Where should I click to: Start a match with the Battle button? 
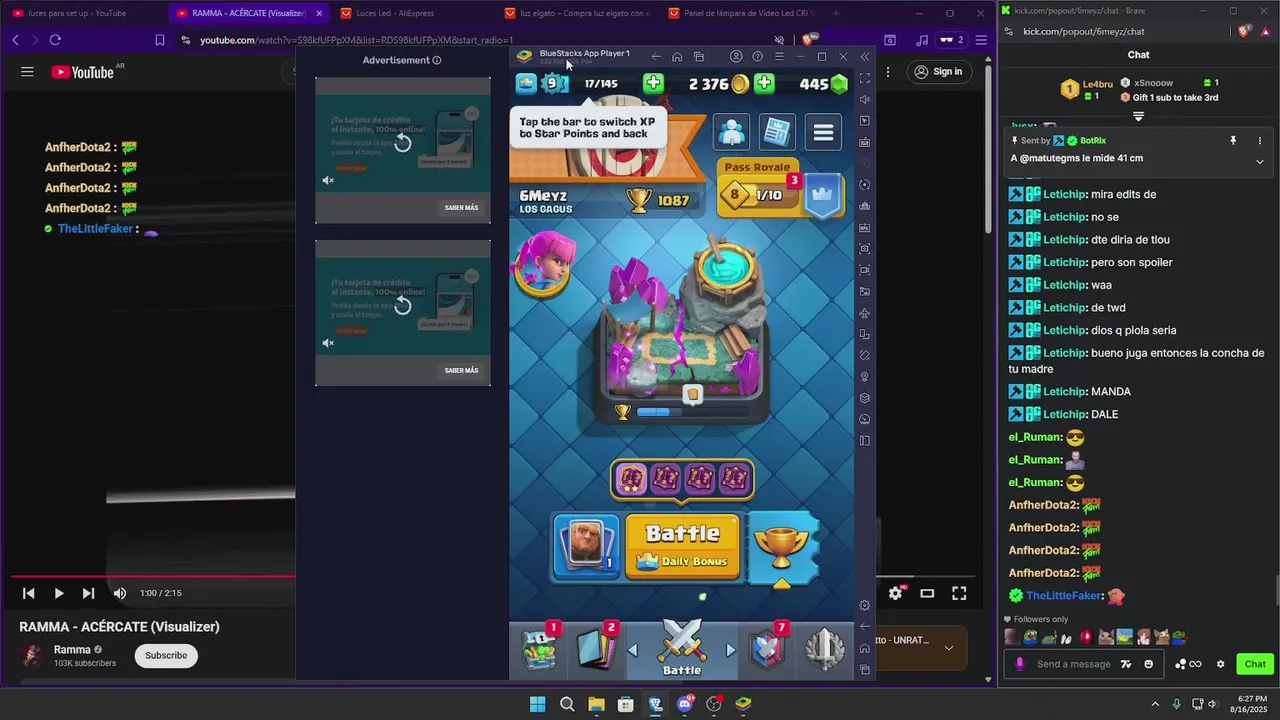coord(683,546)
